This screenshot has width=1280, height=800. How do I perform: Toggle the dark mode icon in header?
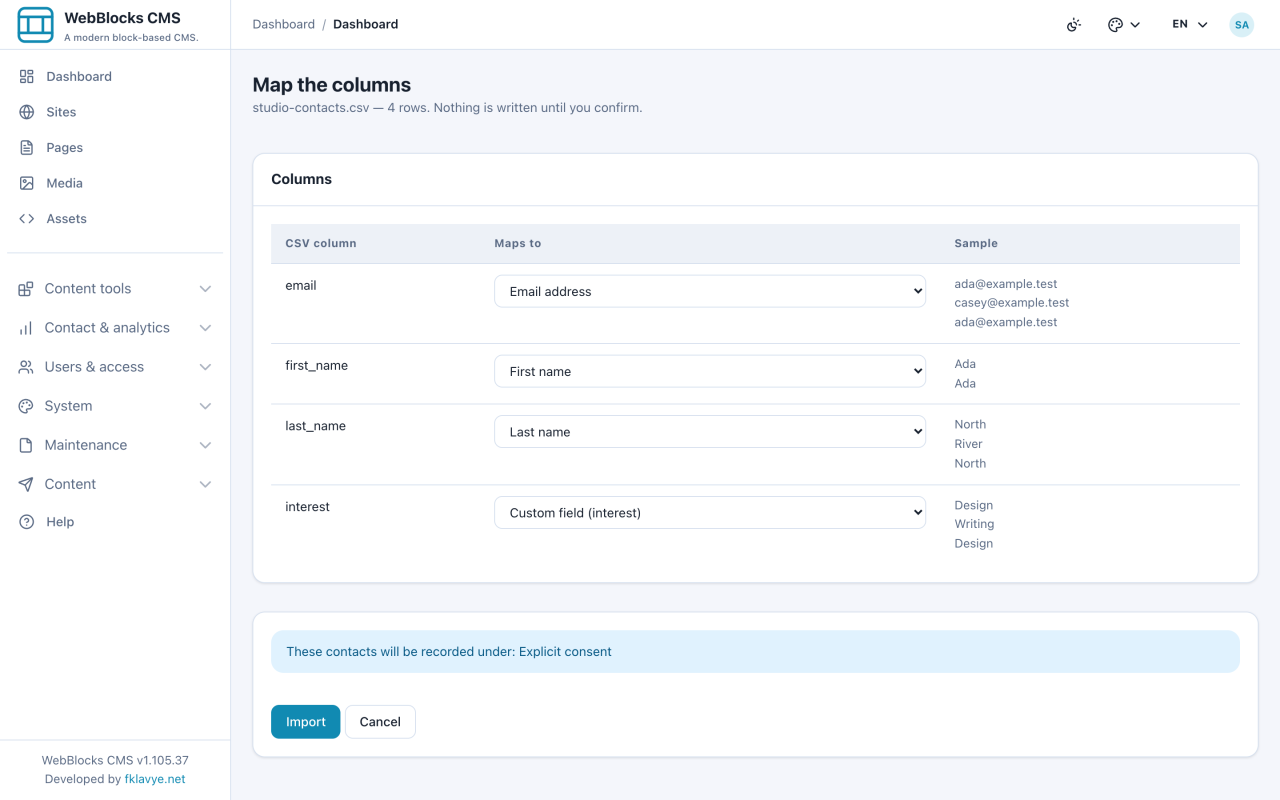pyautogui.click(x=1074, y=25)
